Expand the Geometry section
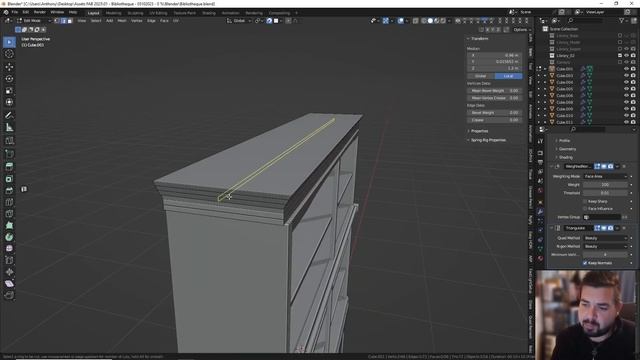This screenshot has height=360, width=640. click(567, 149)
